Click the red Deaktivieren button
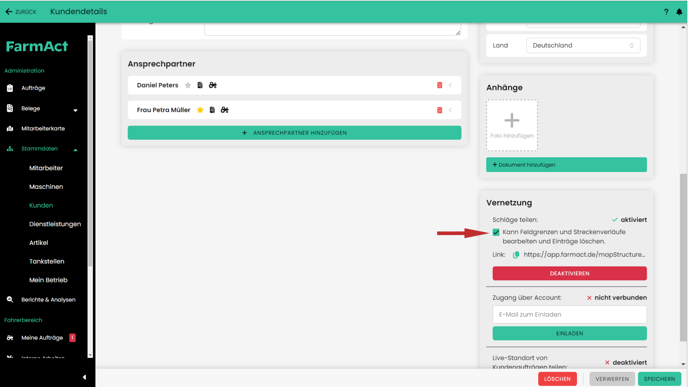688x387 pixels. (x=569, y=273)
